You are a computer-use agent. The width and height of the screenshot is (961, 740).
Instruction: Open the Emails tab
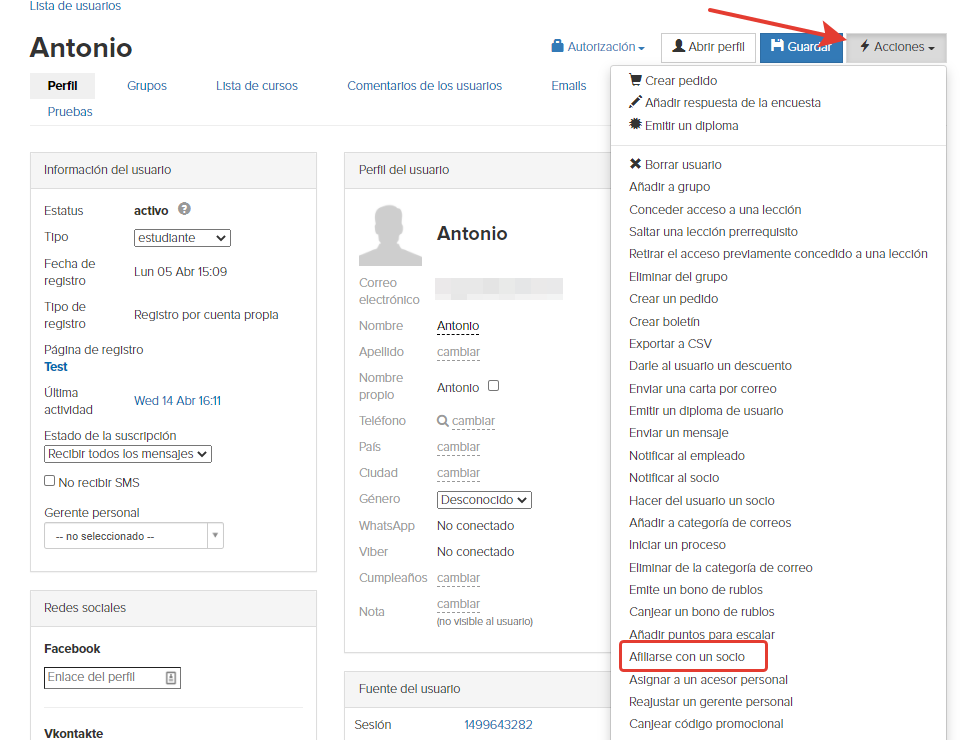point(569,85)
